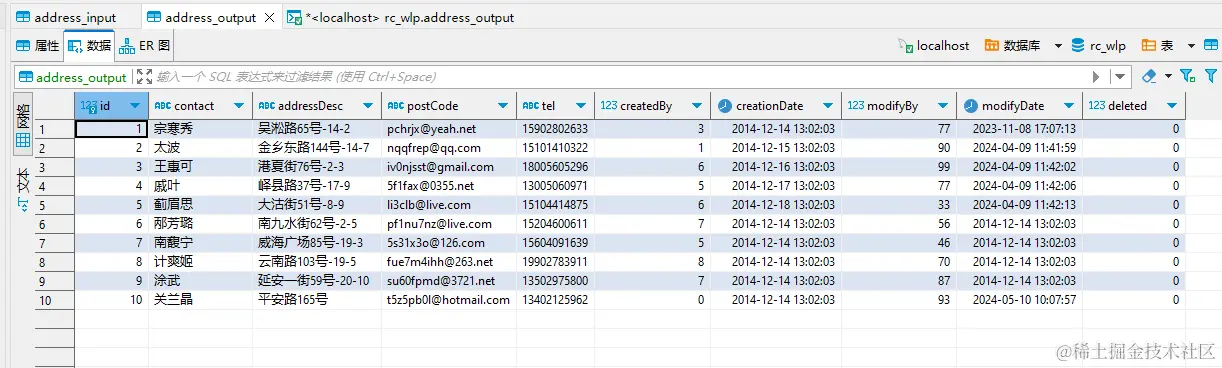Screen dimensions: 1222x368
Task: Select postCode cell pchrjx@yeah.net
Action: (x=449, y=129)
